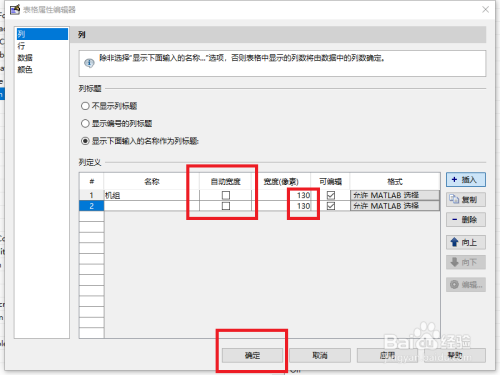This screenshot has width=500, height=375.
Task: Click the 机组 name cell in row 1
Action: point(152,195)
